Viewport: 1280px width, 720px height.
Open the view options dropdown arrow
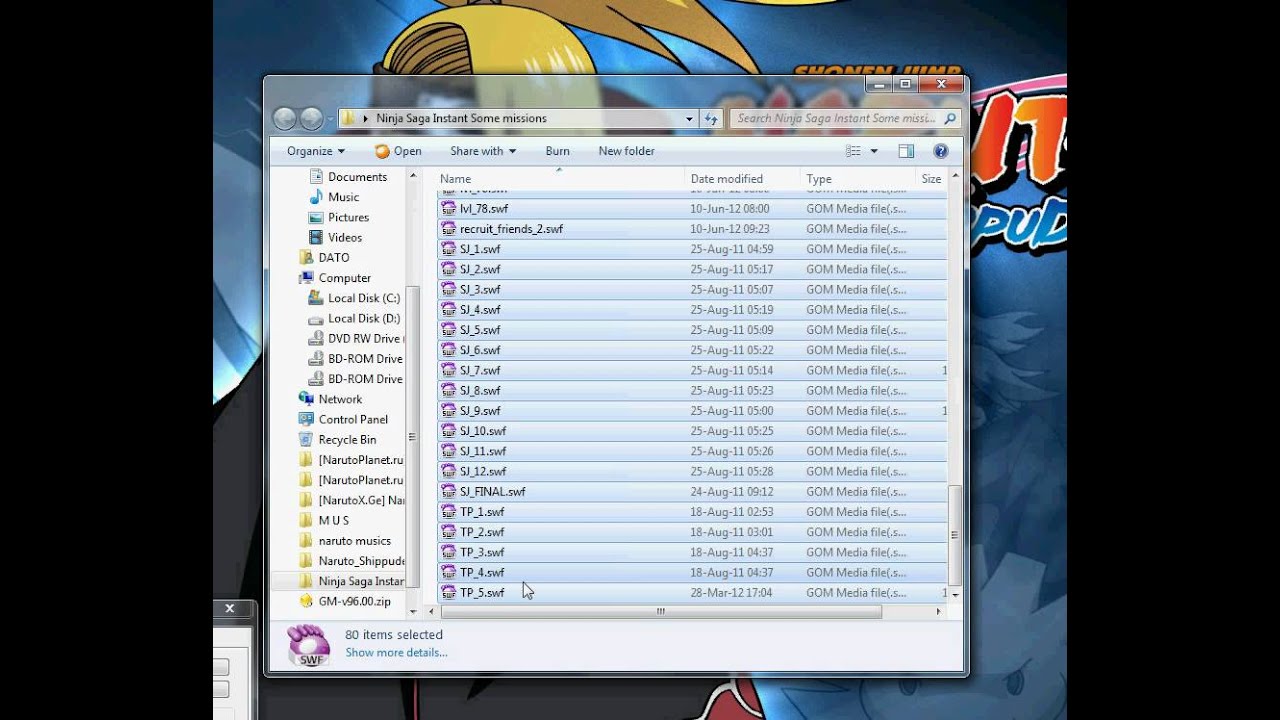[874, 151]
